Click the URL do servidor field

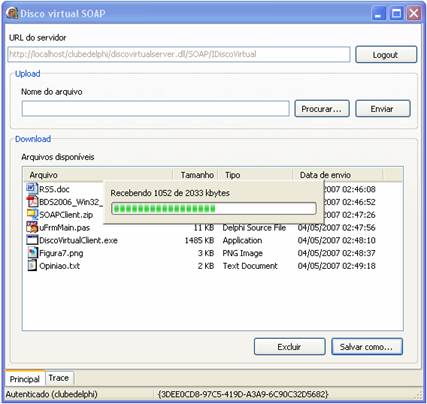point(179,54)
